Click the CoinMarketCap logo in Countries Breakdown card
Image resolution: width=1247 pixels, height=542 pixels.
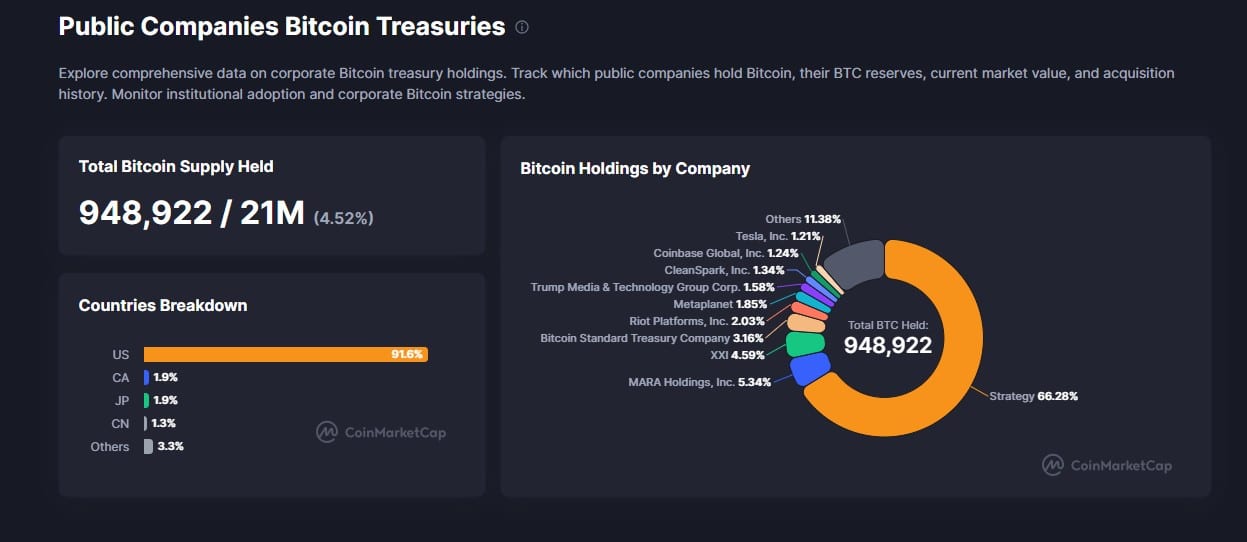pos(381,432)
